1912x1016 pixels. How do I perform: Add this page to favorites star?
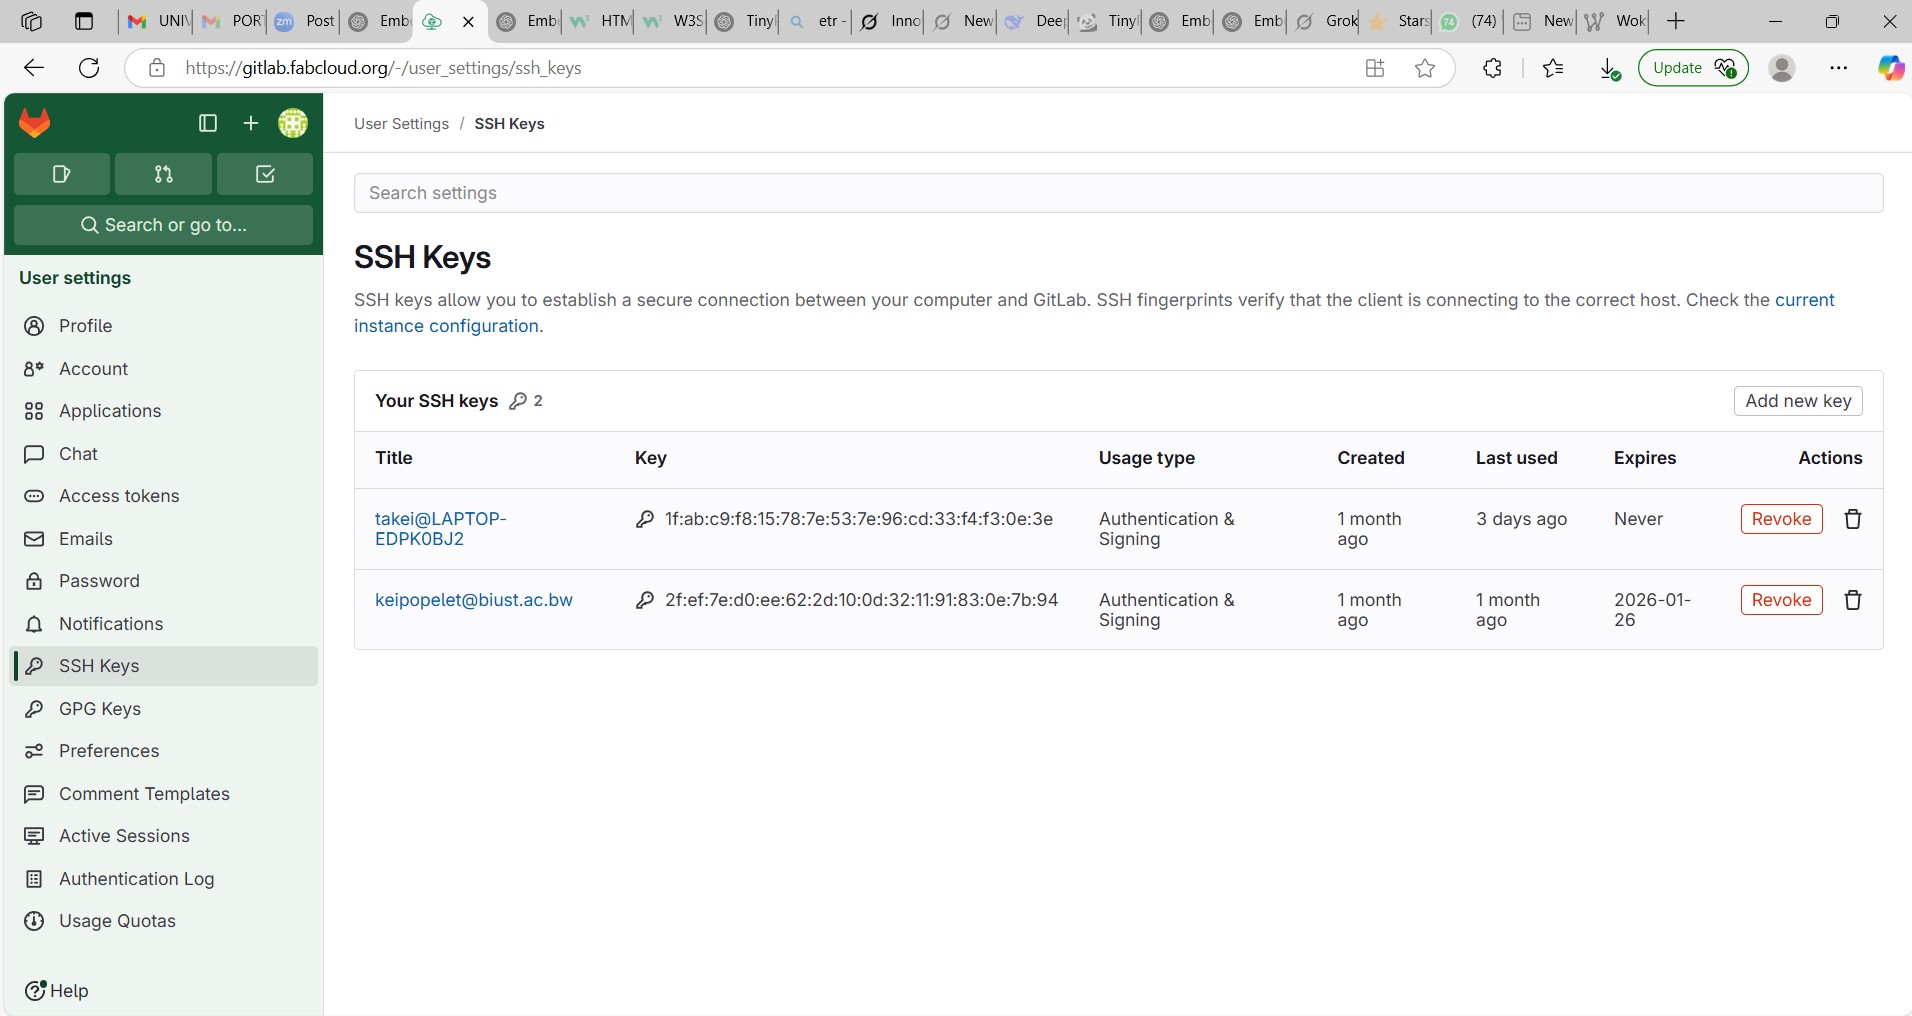[x=1425, y=68]
